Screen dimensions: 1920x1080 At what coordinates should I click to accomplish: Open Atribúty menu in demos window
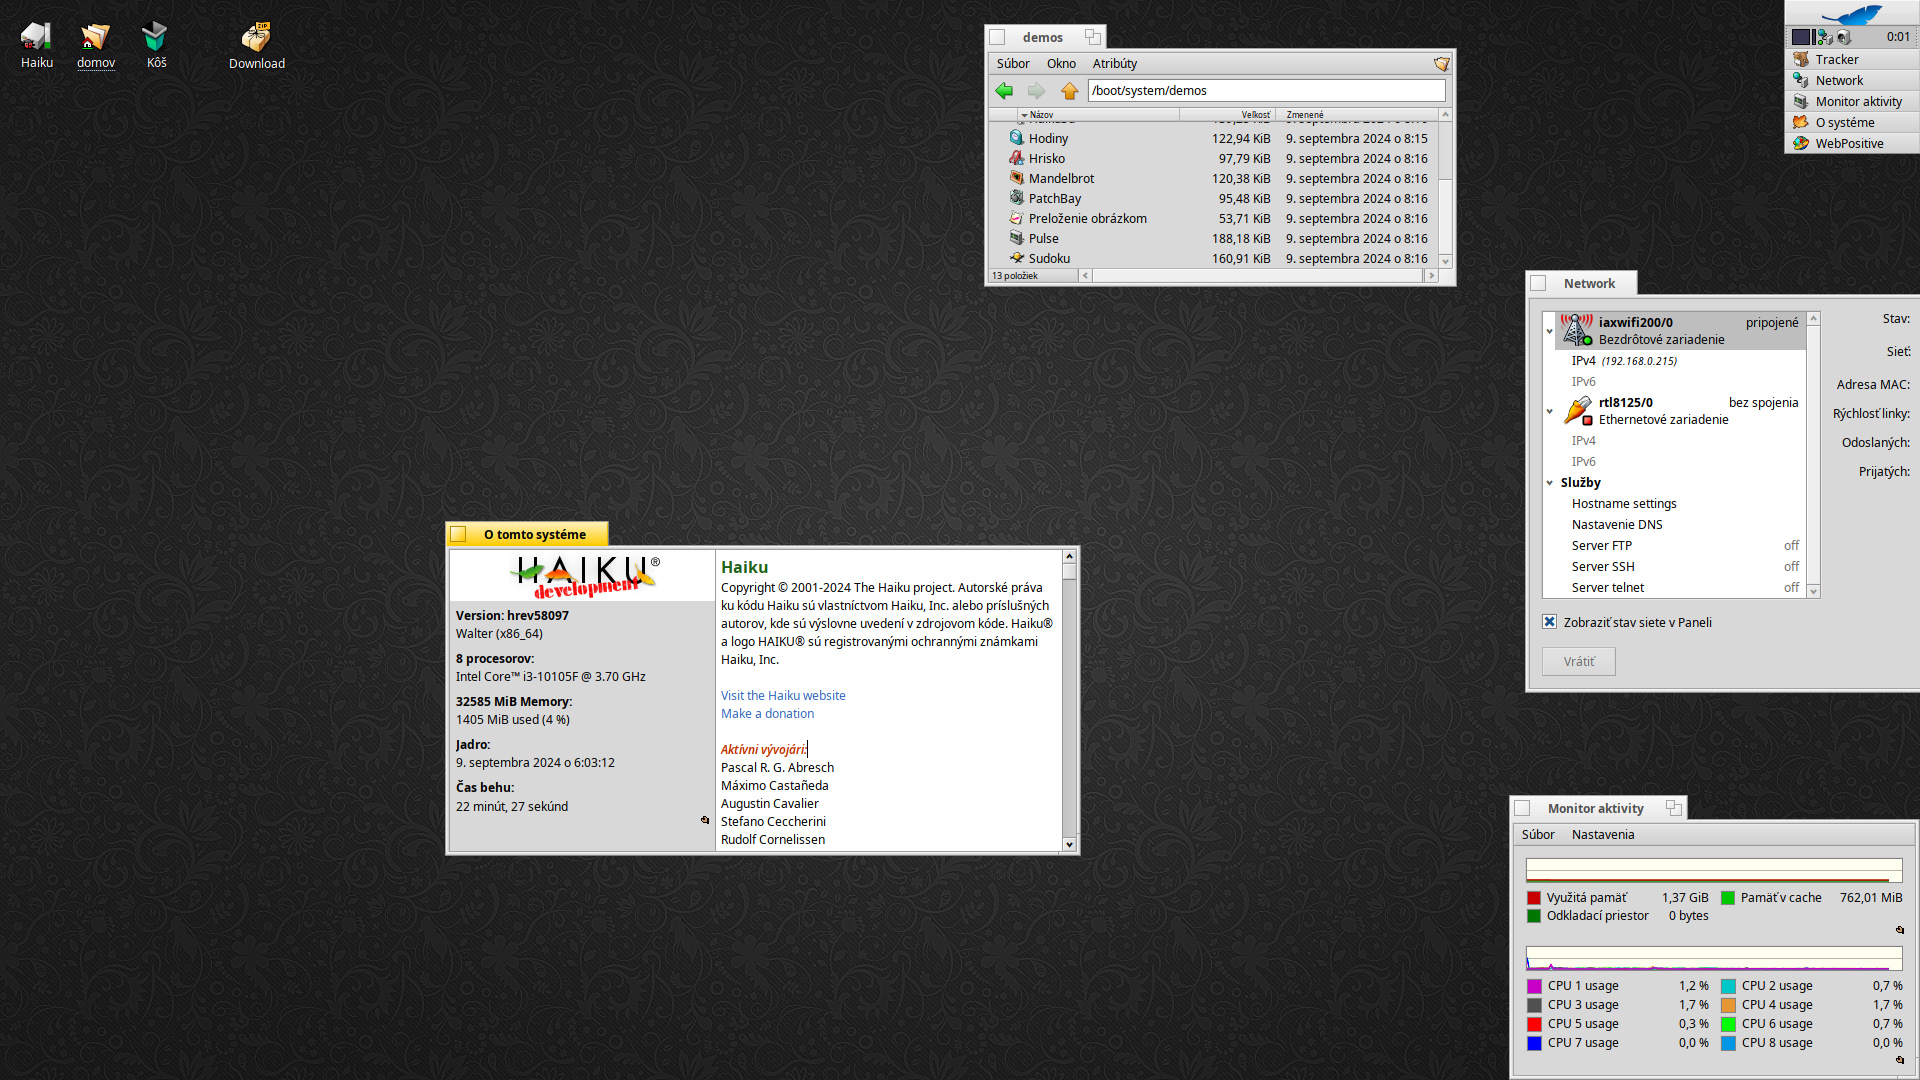point(1114,64)
